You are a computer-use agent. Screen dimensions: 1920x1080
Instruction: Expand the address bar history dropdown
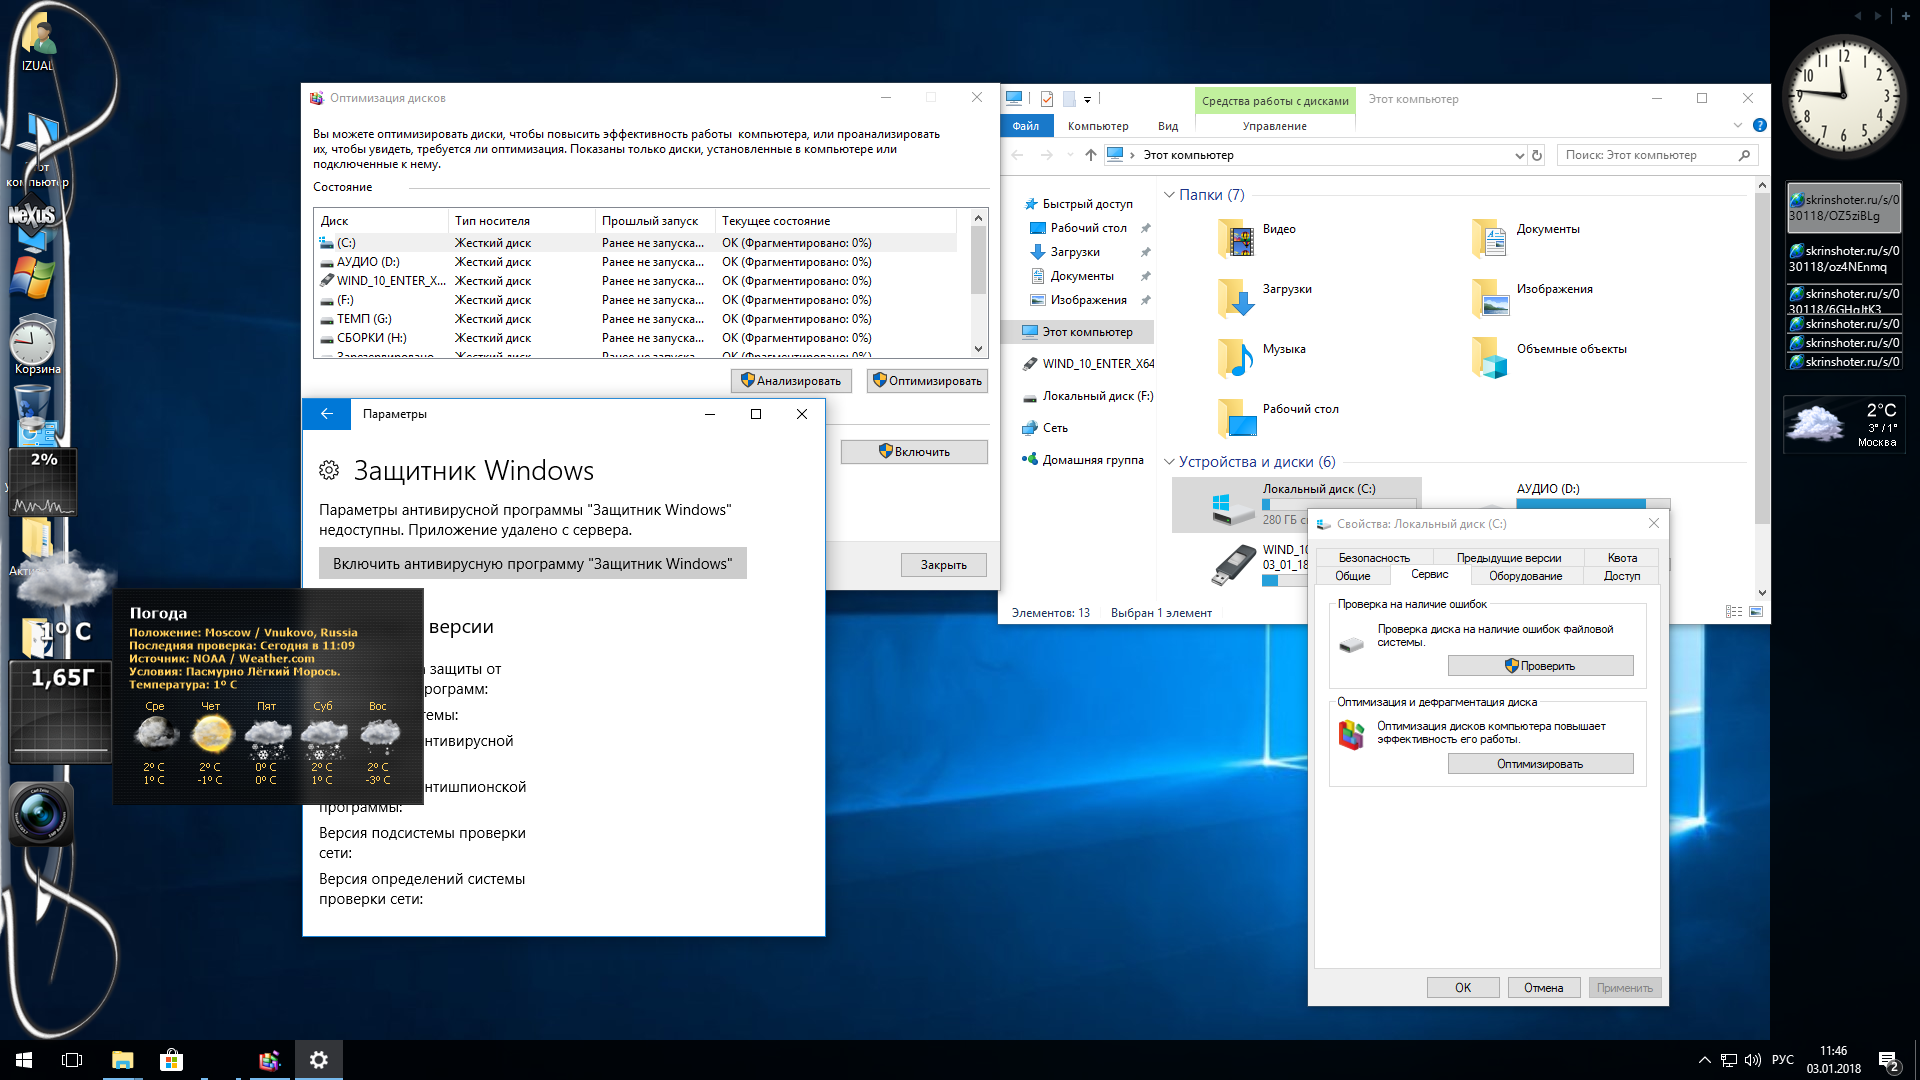coord(1520,155)
